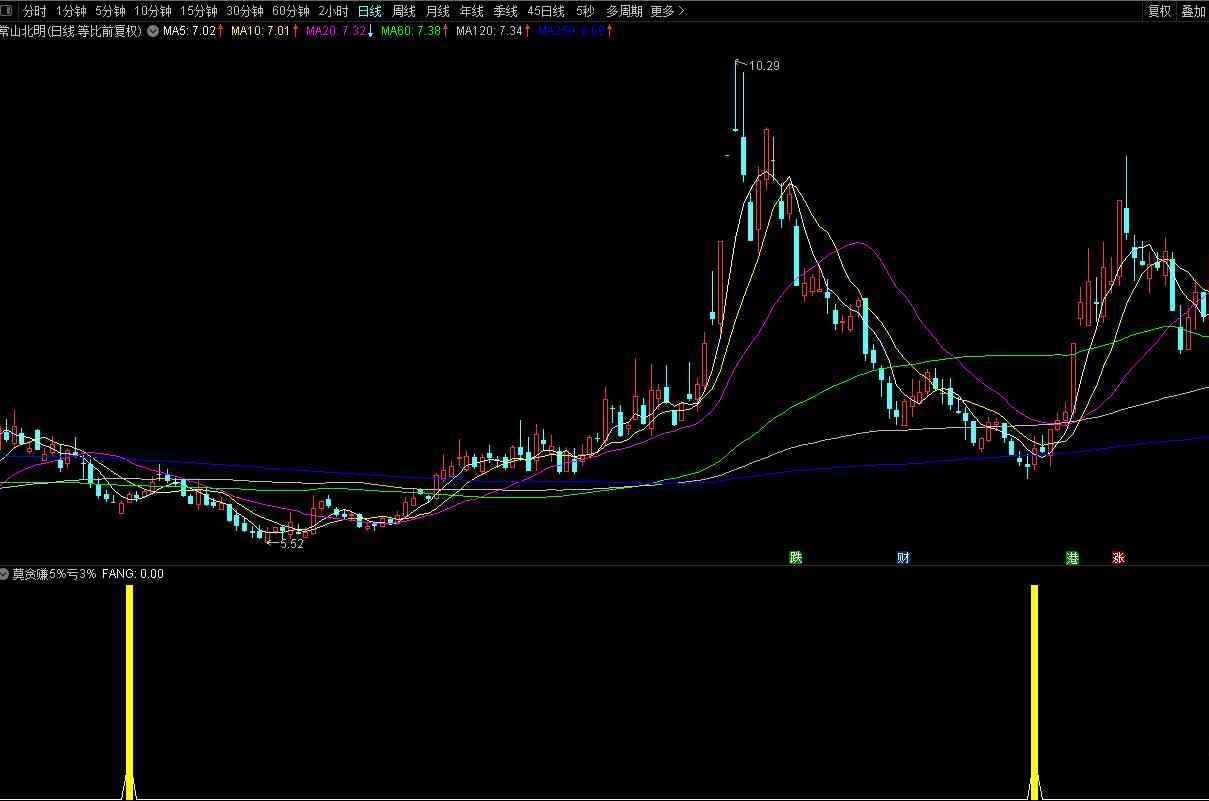
Task: Click the blue MA250 indicator value
Action: coord(571,31)
